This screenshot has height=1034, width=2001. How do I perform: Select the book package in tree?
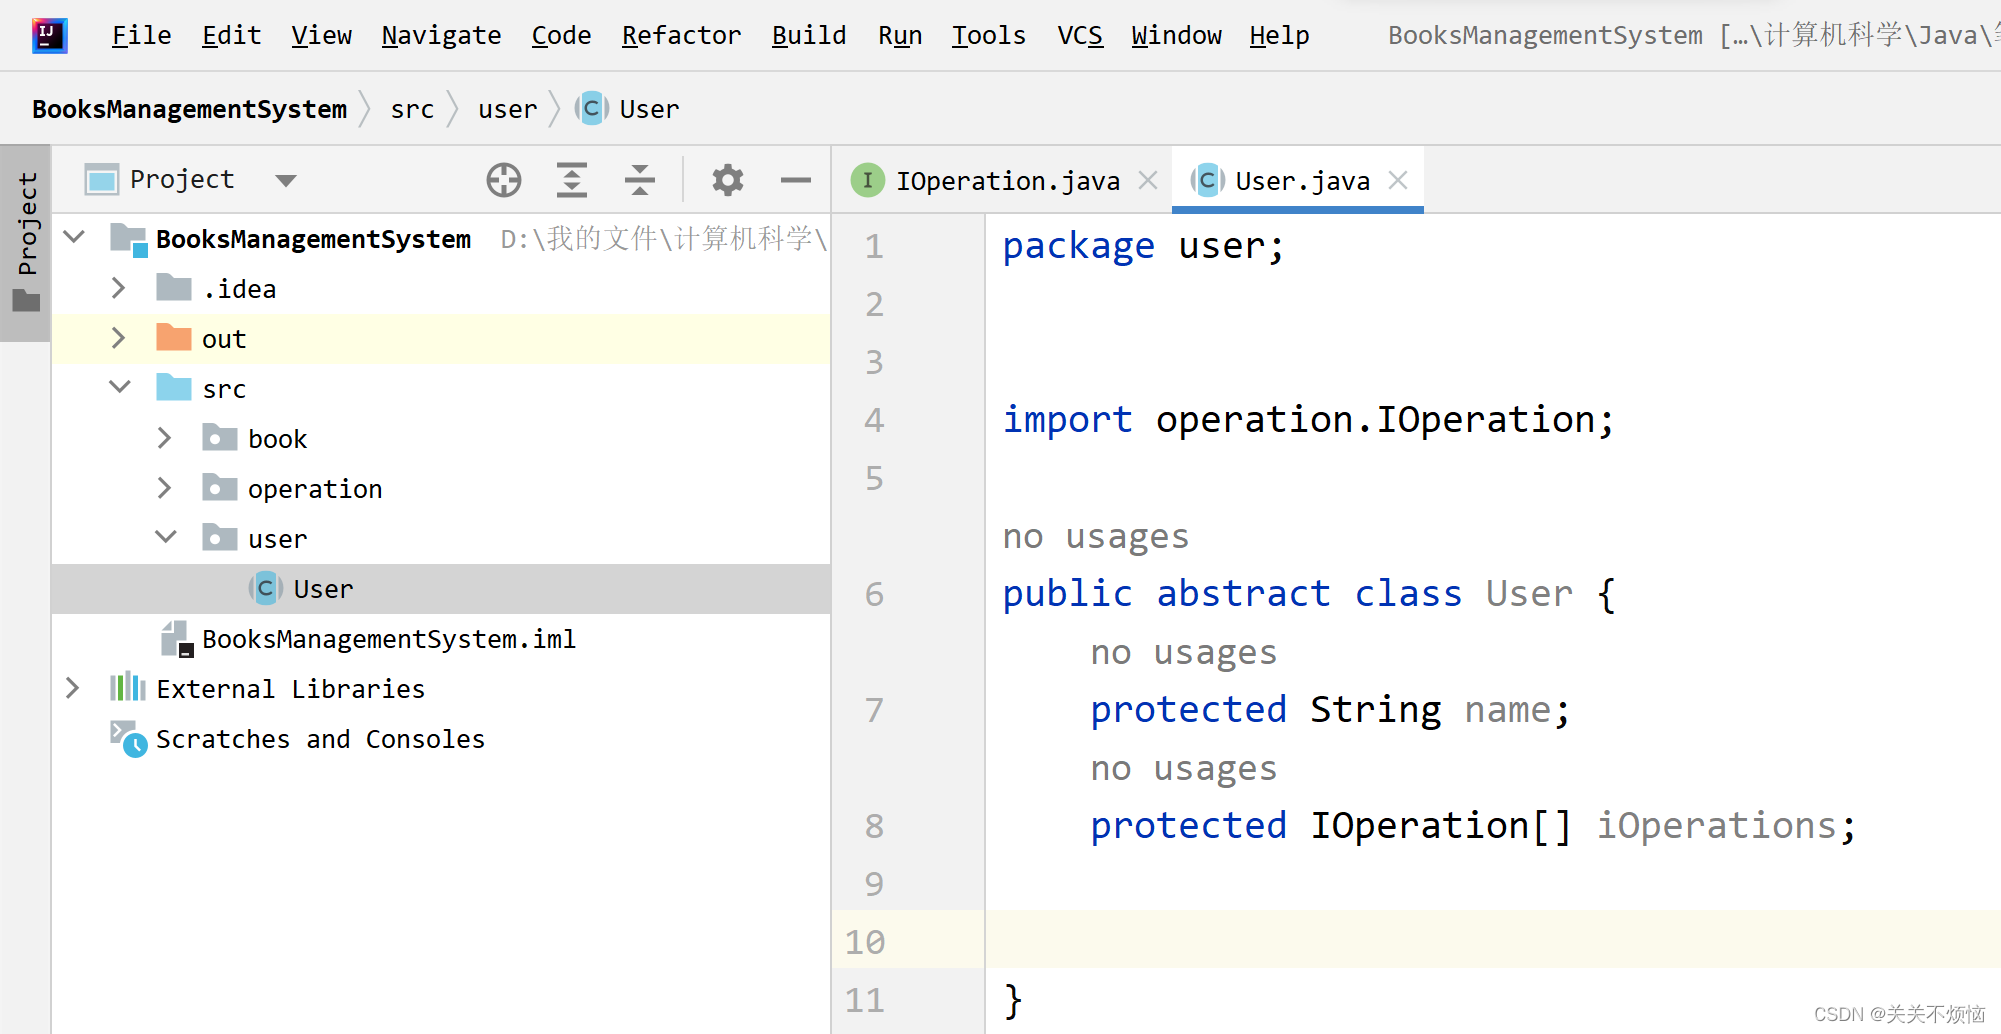441,439
